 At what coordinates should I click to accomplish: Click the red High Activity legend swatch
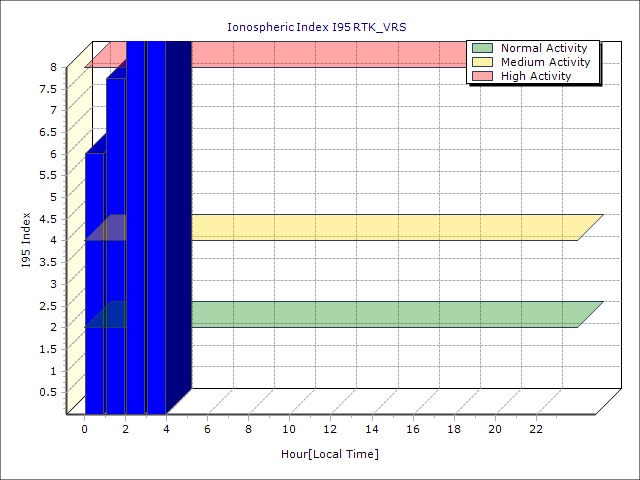tap(482, 76)
